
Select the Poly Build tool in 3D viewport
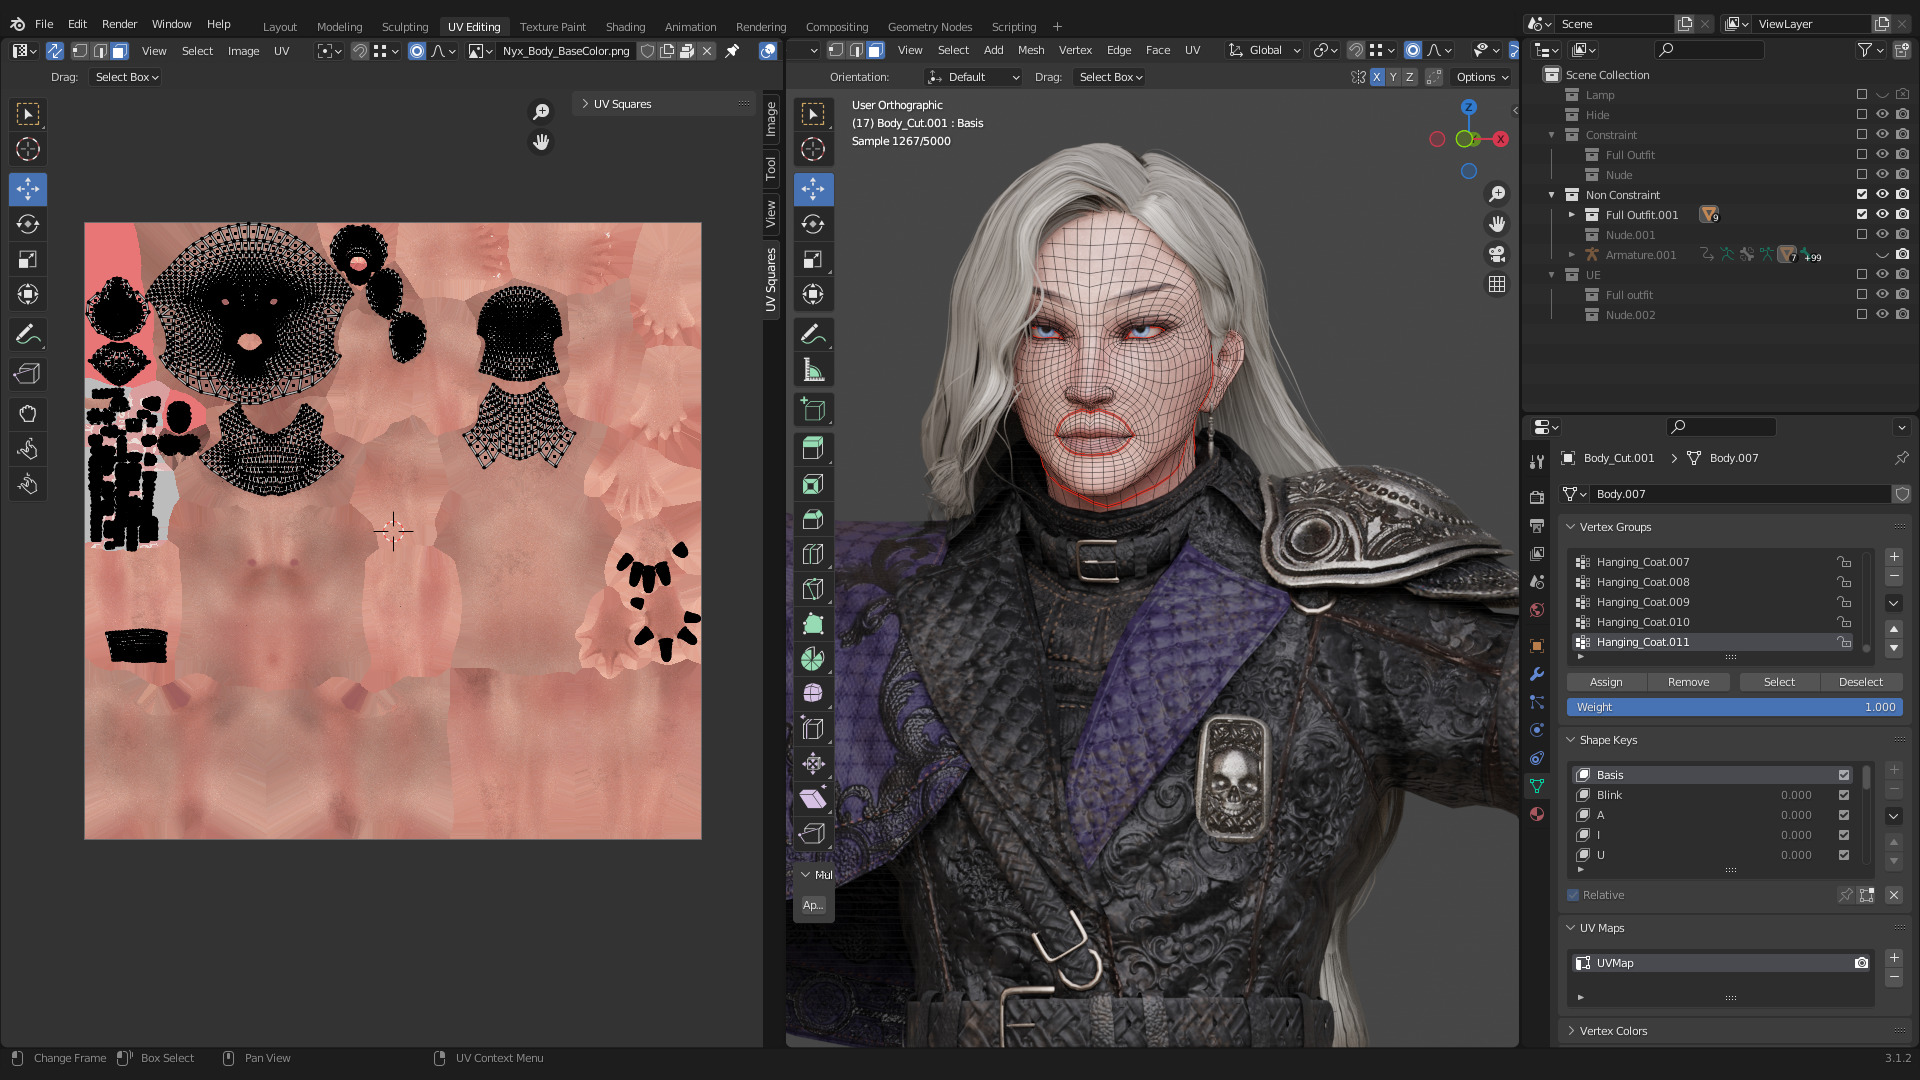[813, 624]
